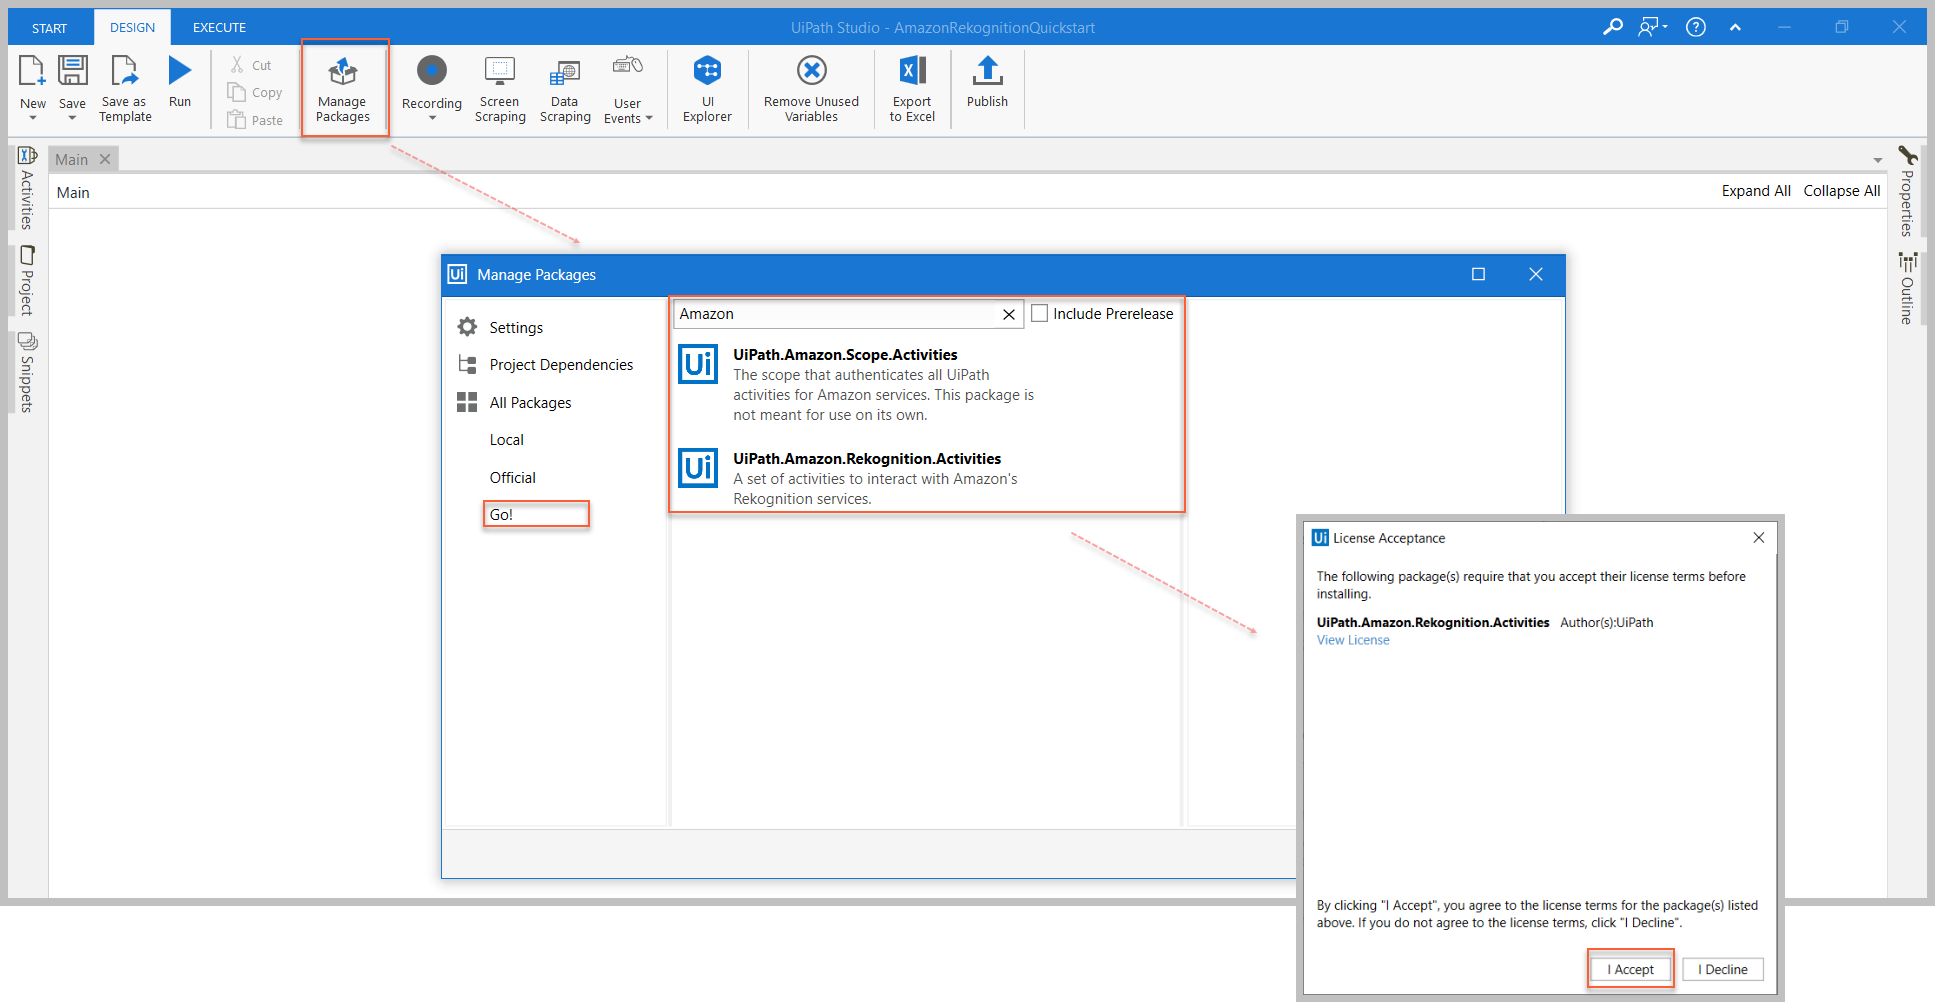Maximize the Manage Packages window
Viewport: 1935px width, 1002px height.
point(1478,274)
